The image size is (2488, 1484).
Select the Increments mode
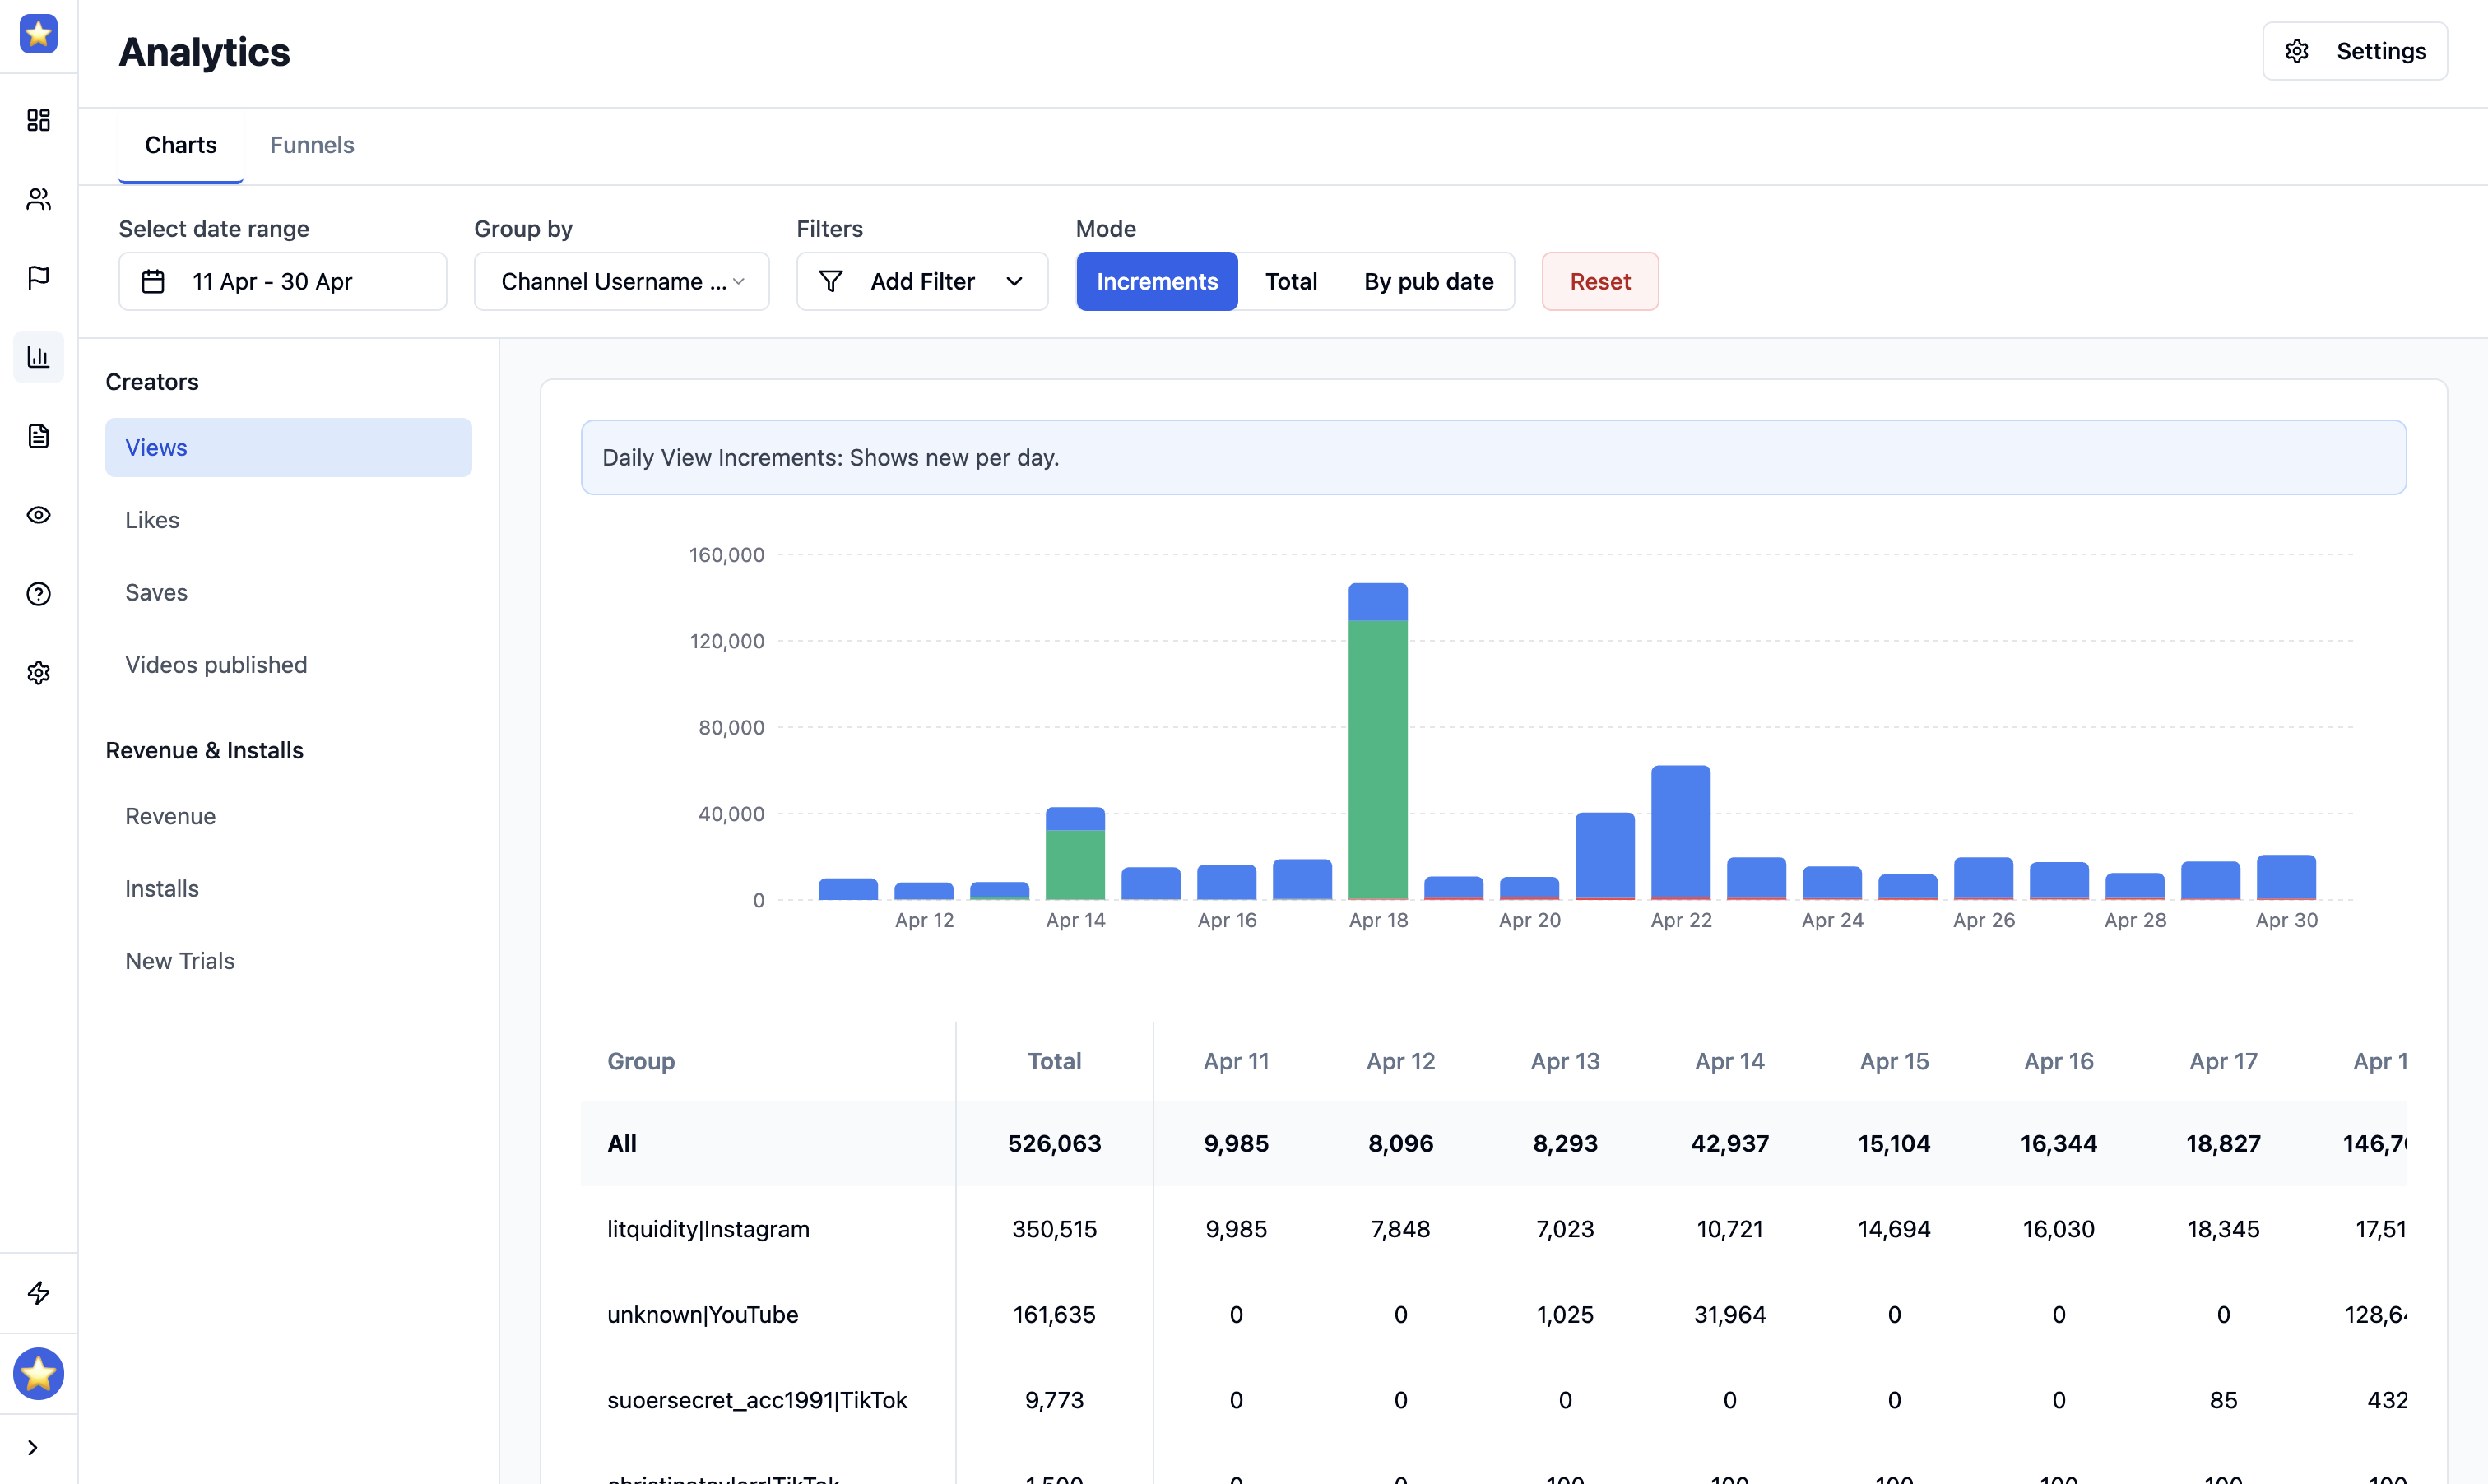(x=1157, y=282)
